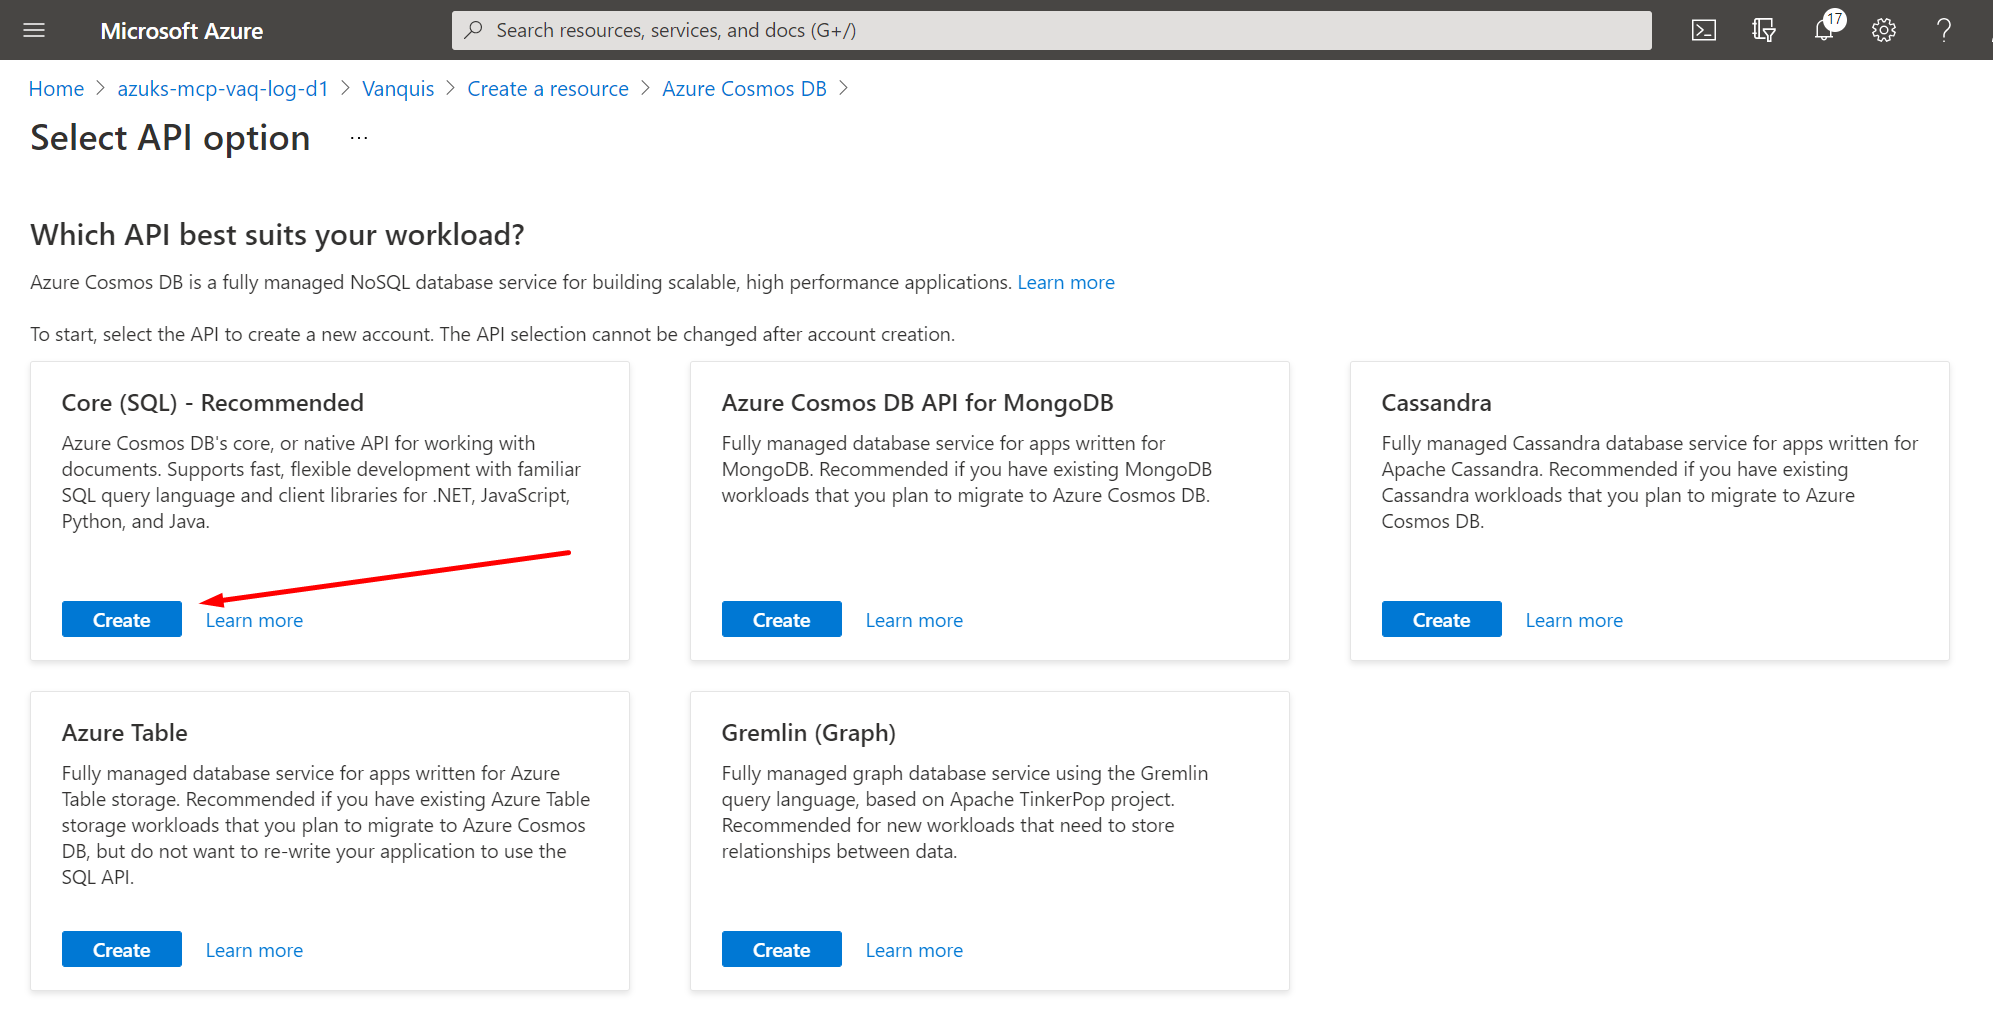
Task: Create a Cassandra account
Action: 1441,619
